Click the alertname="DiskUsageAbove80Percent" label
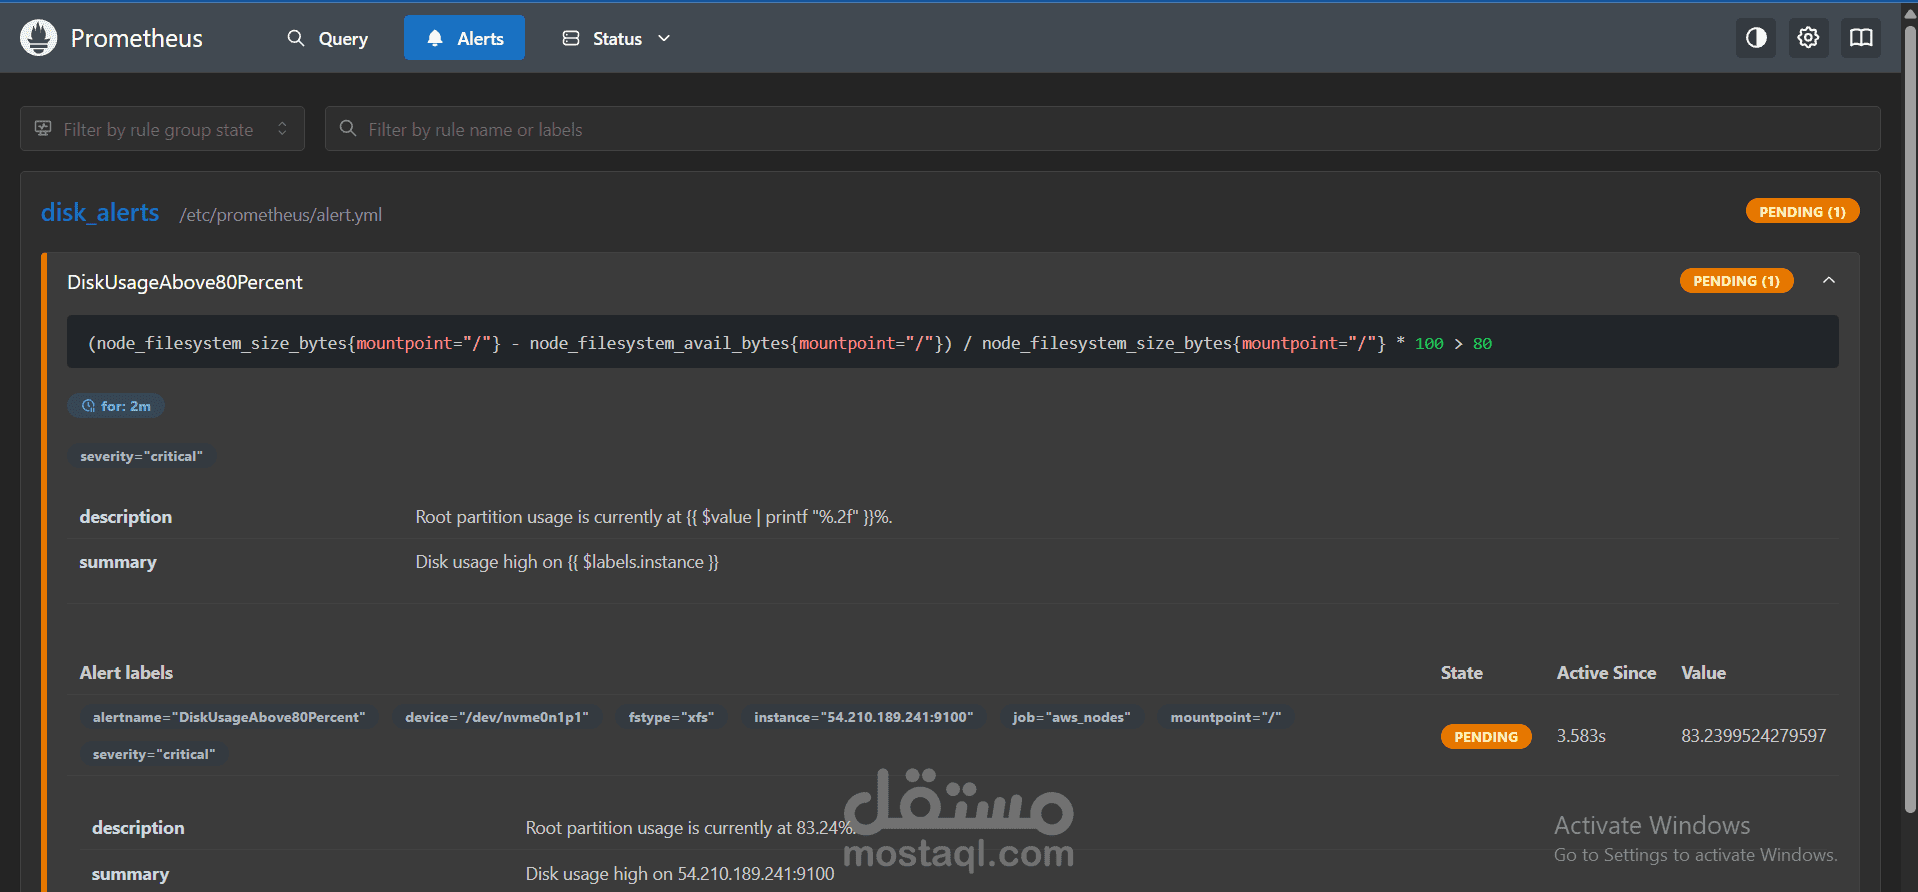 pyautogui.click(x=229, y=717)
